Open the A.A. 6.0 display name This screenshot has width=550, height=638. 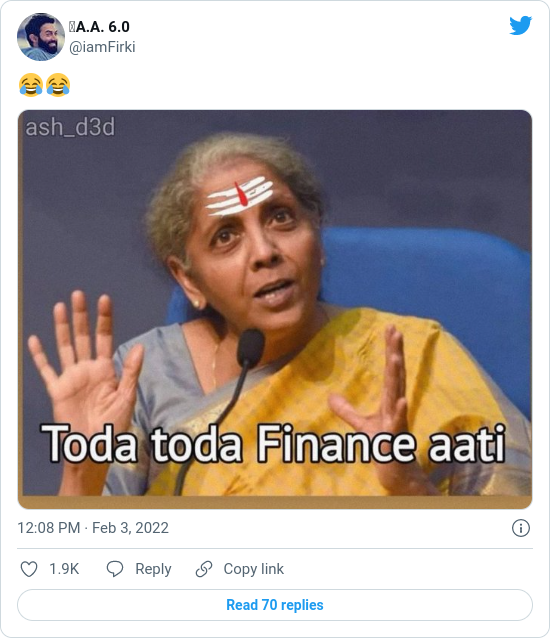click(103, 27)
